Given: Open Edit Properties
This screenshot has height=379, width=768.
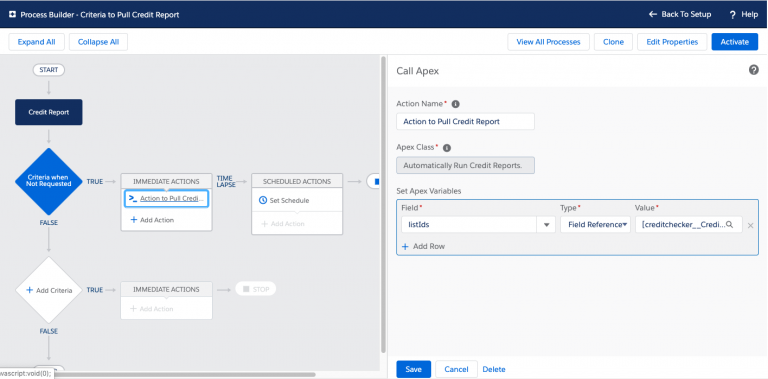Looking at the screenshot, I should tap(672, 42).
